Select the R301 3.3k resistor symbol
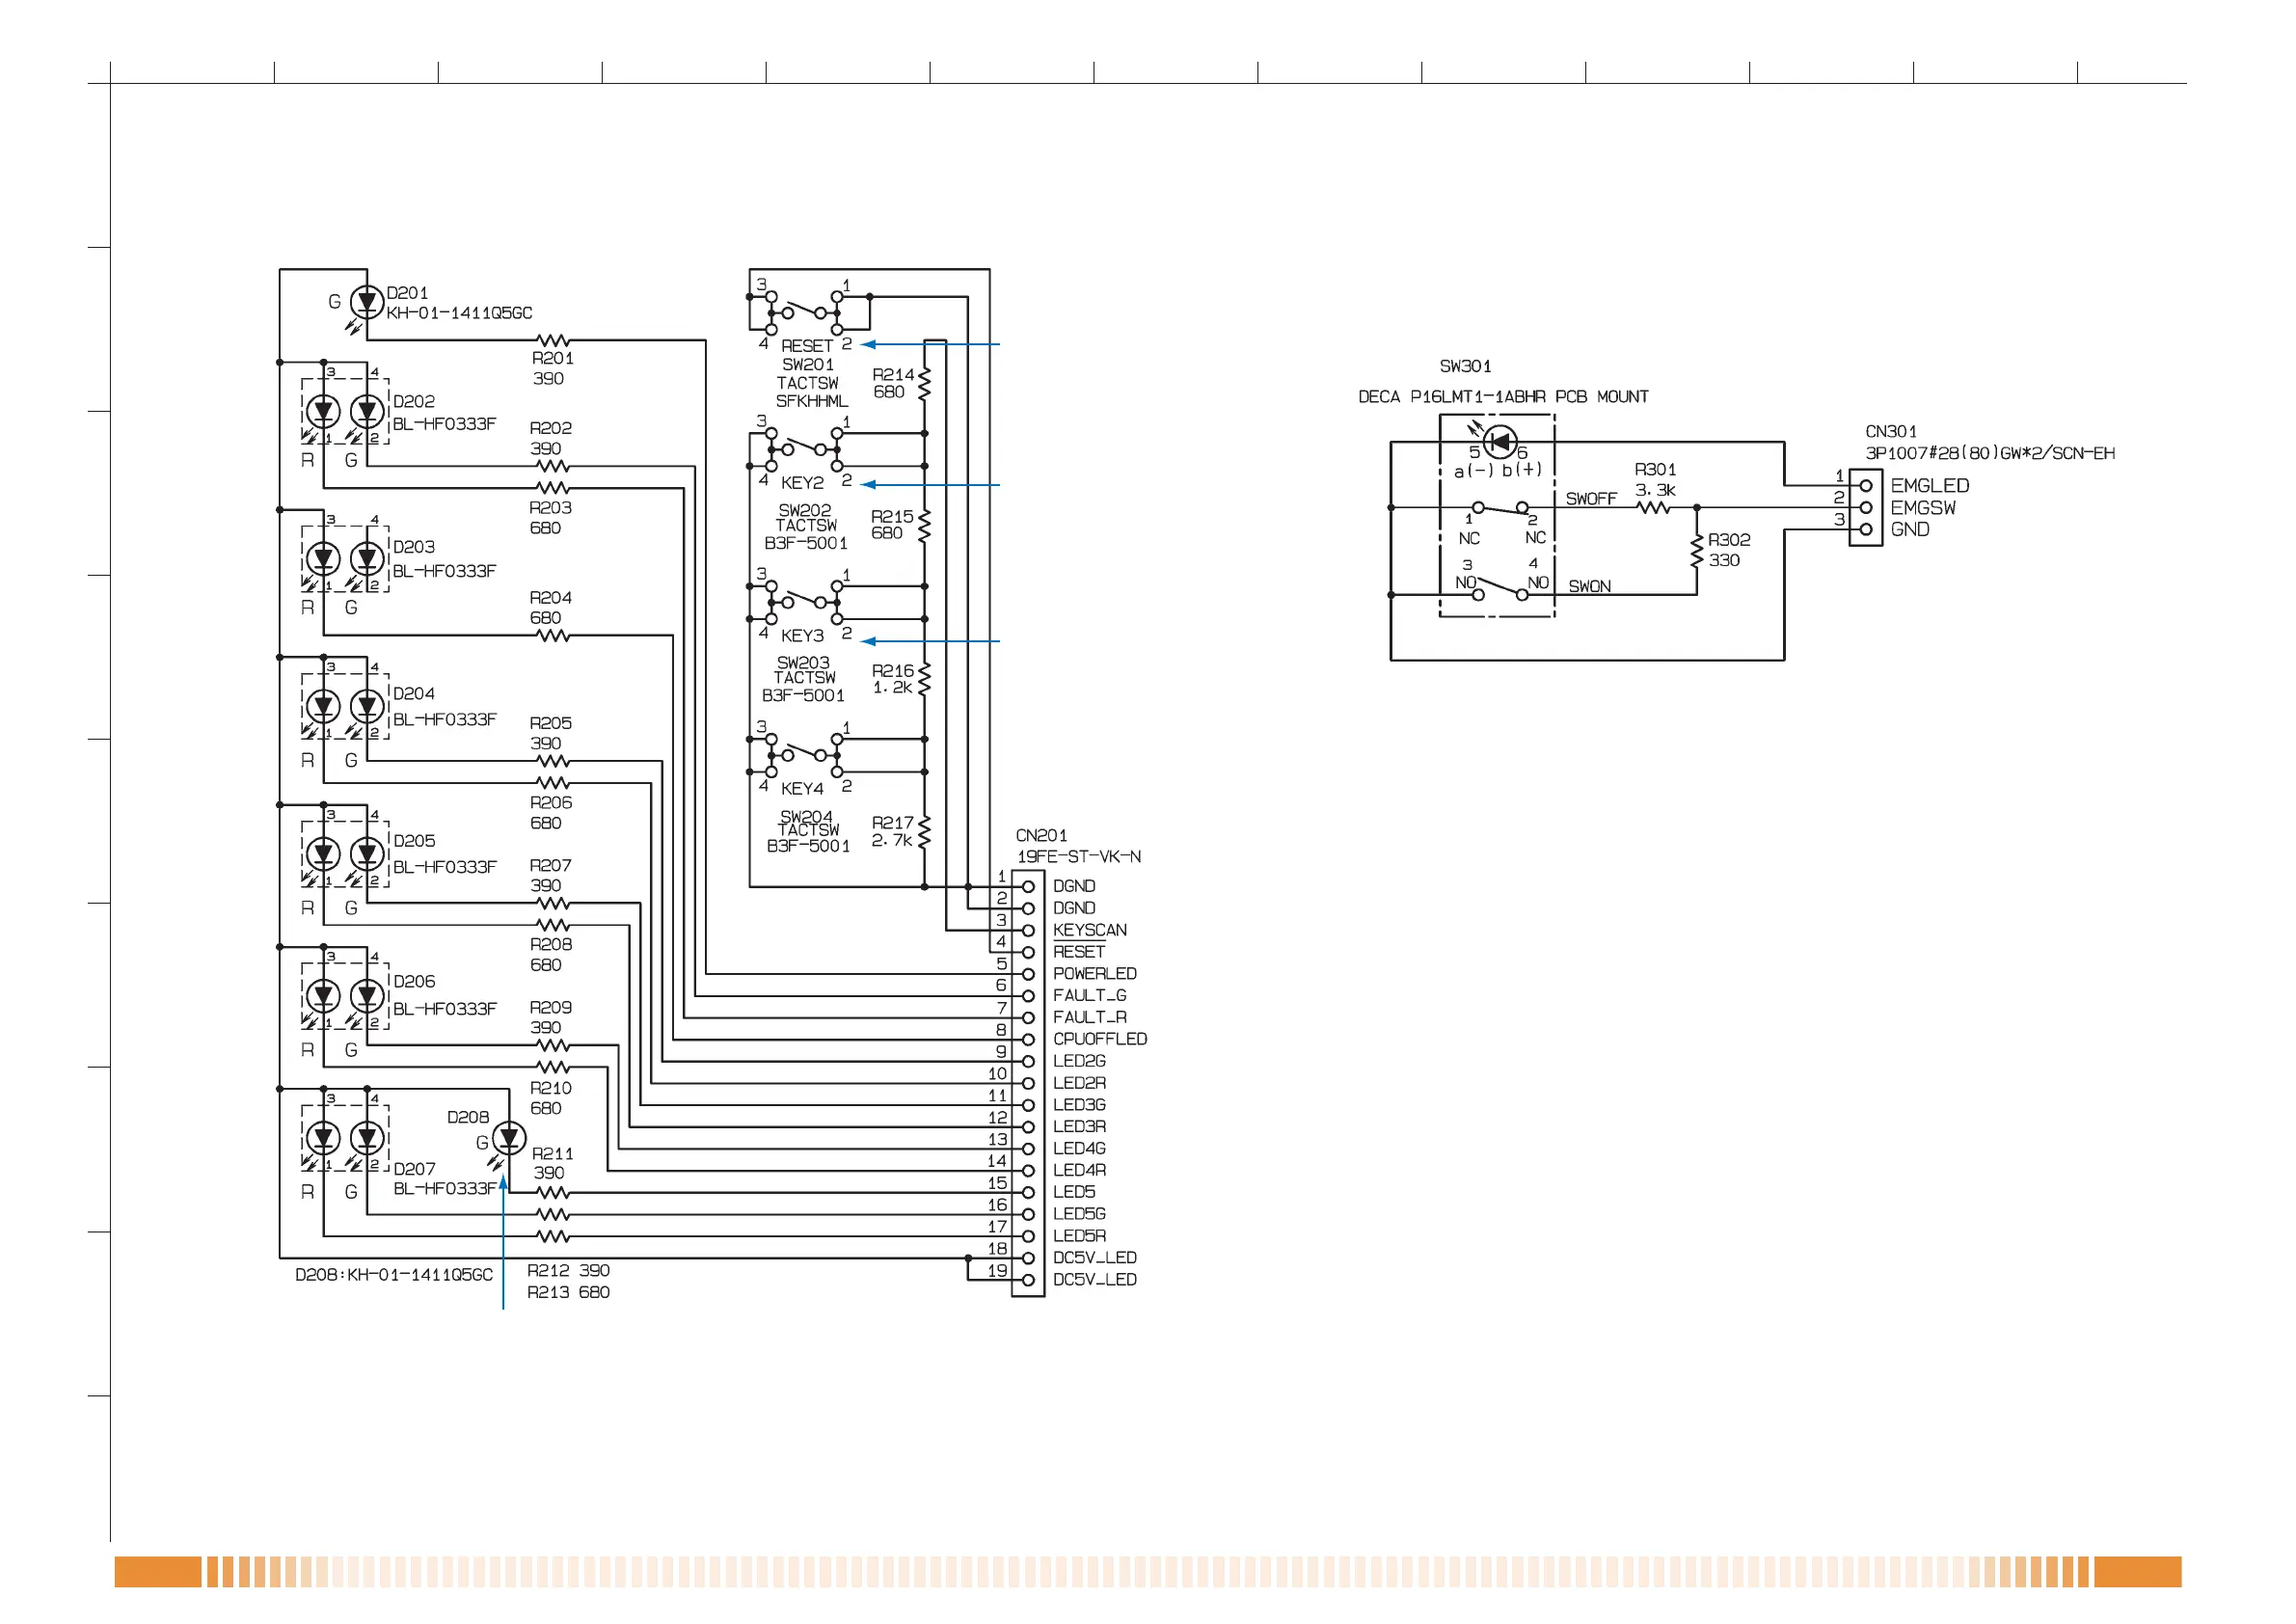Screen dimensions: 2296x1624 (x=1654, y=508)
